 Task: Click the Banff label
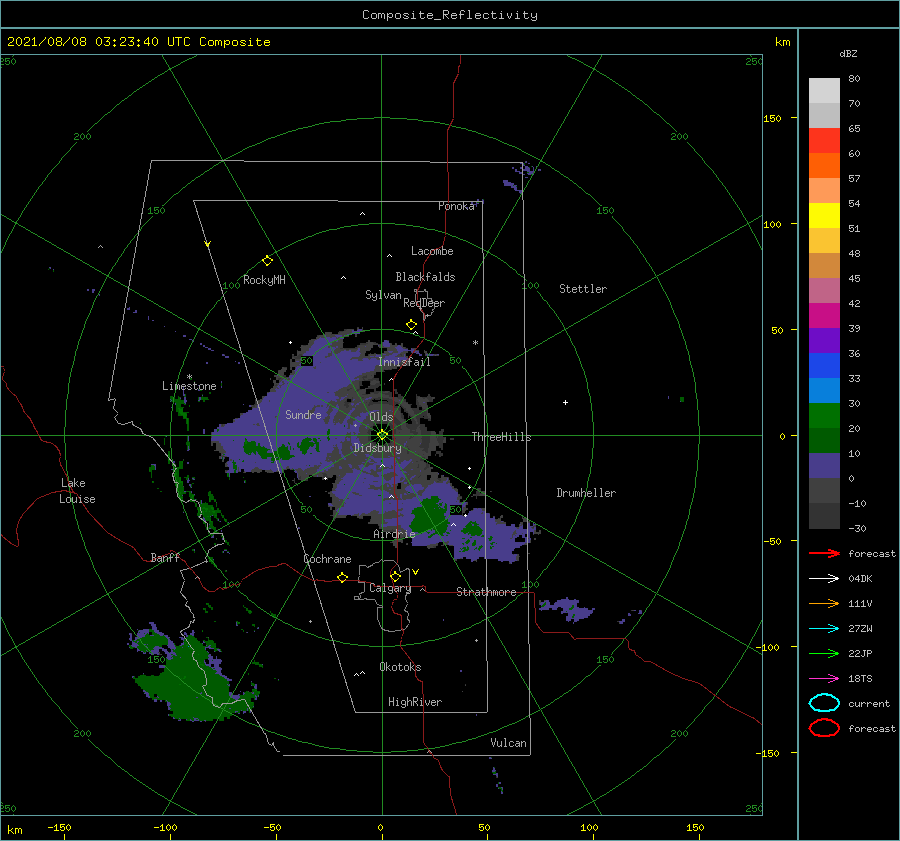point(165,557)
